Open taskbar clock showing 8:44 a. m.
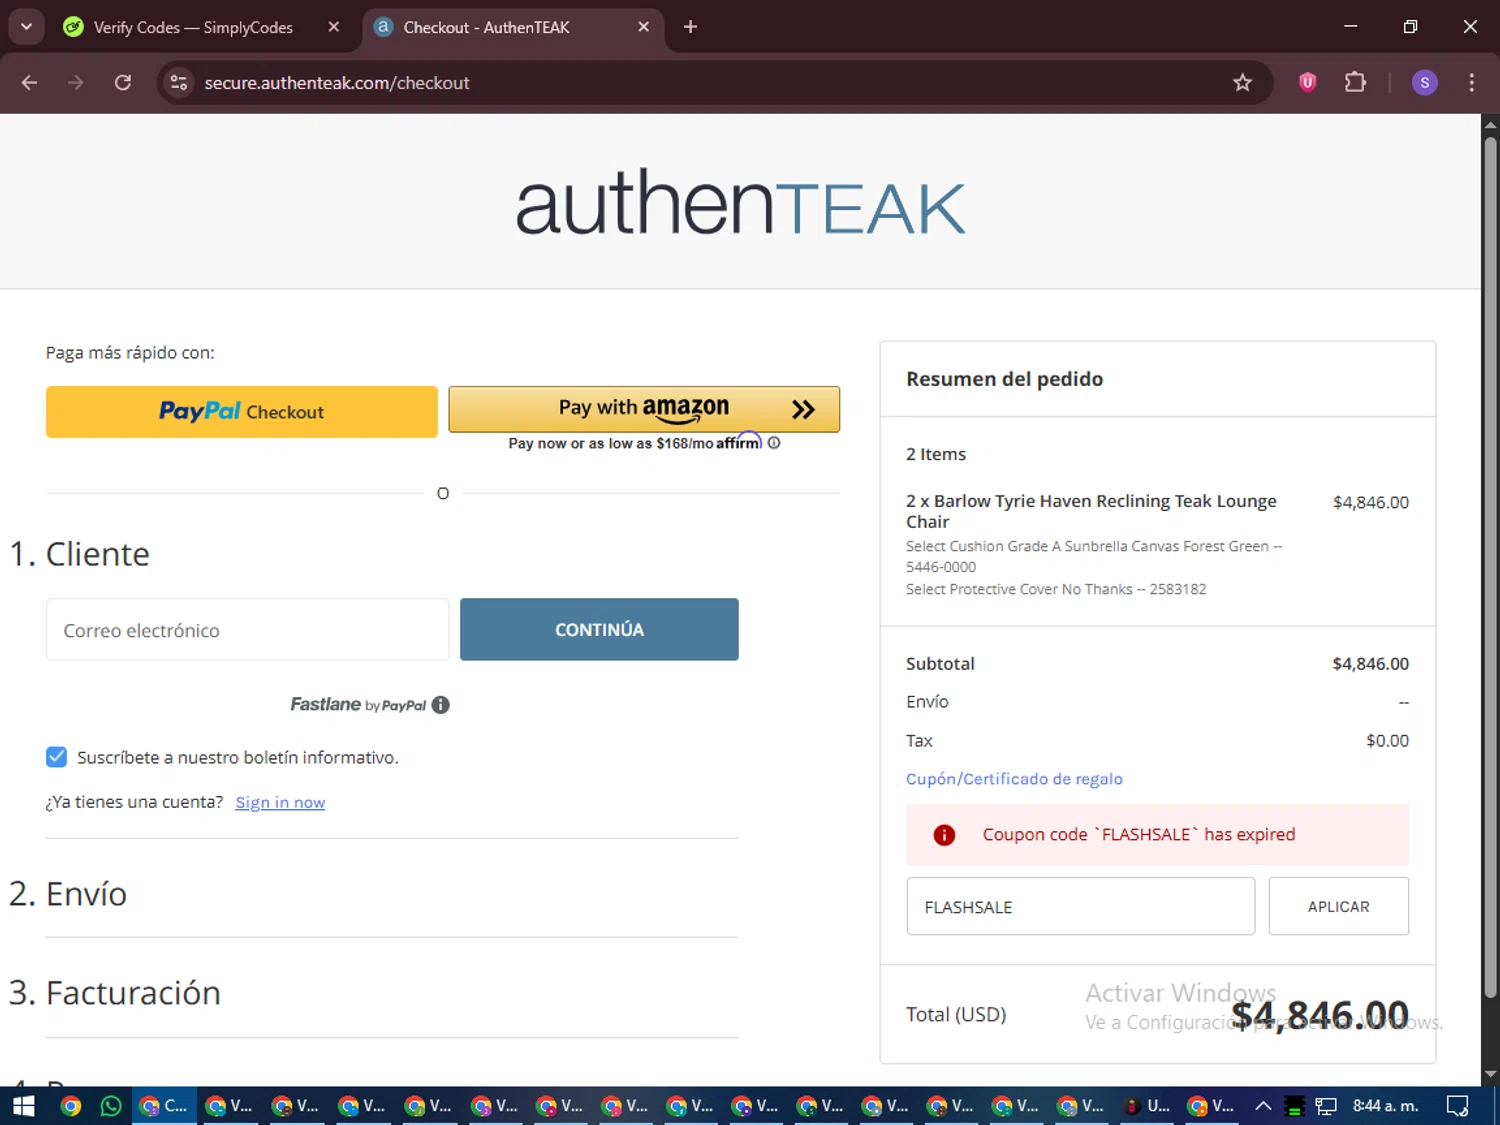This screenshot has width=1500, height=1125. [x=1385, y=1106]
